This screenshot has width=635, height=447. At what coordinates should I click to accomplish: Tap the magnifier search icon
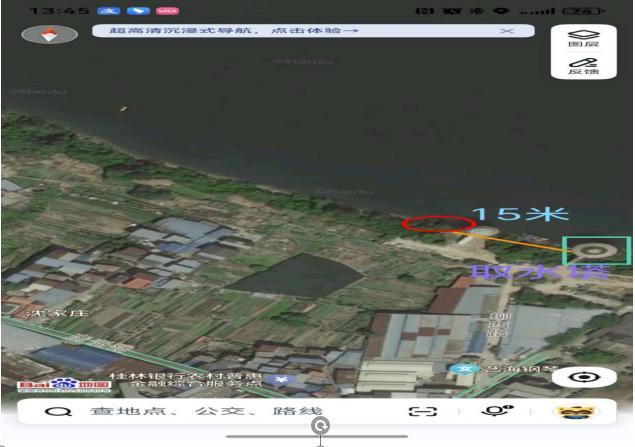click(x=61, y=412)
